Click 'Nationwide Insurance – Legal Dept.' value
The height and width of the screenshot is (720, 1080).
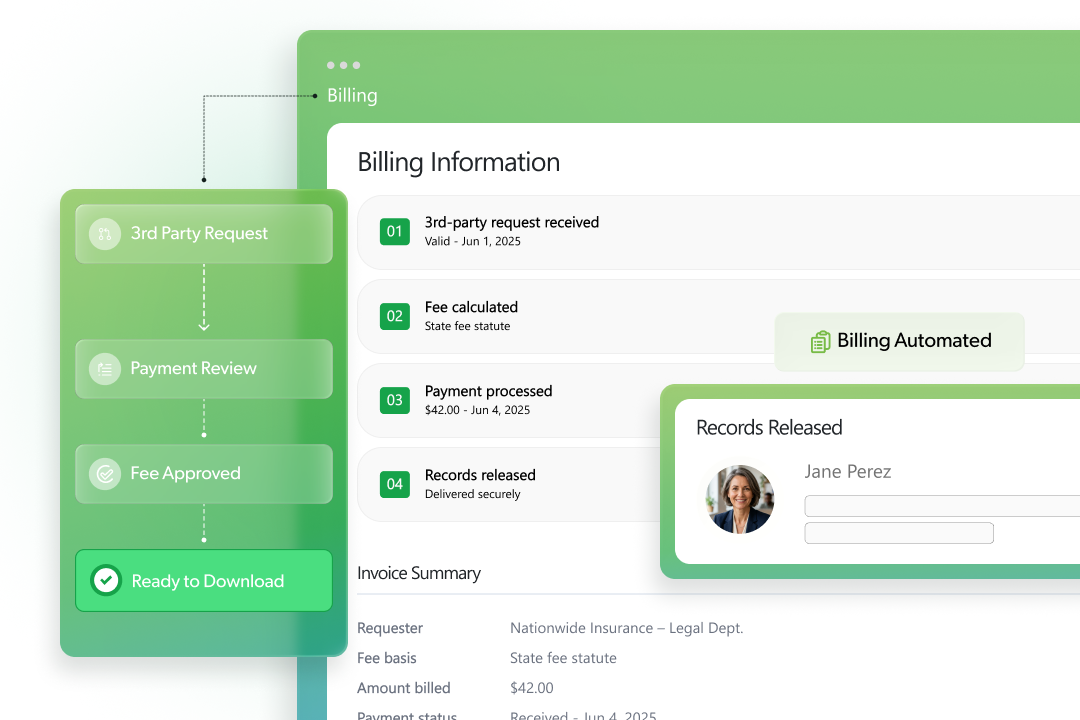click(627, 628)
